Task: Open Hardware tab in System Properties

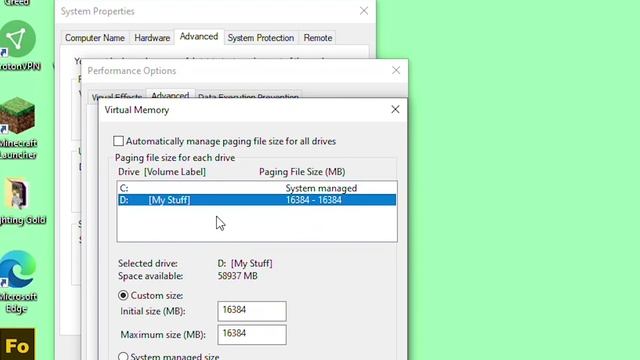Action: 152,38
